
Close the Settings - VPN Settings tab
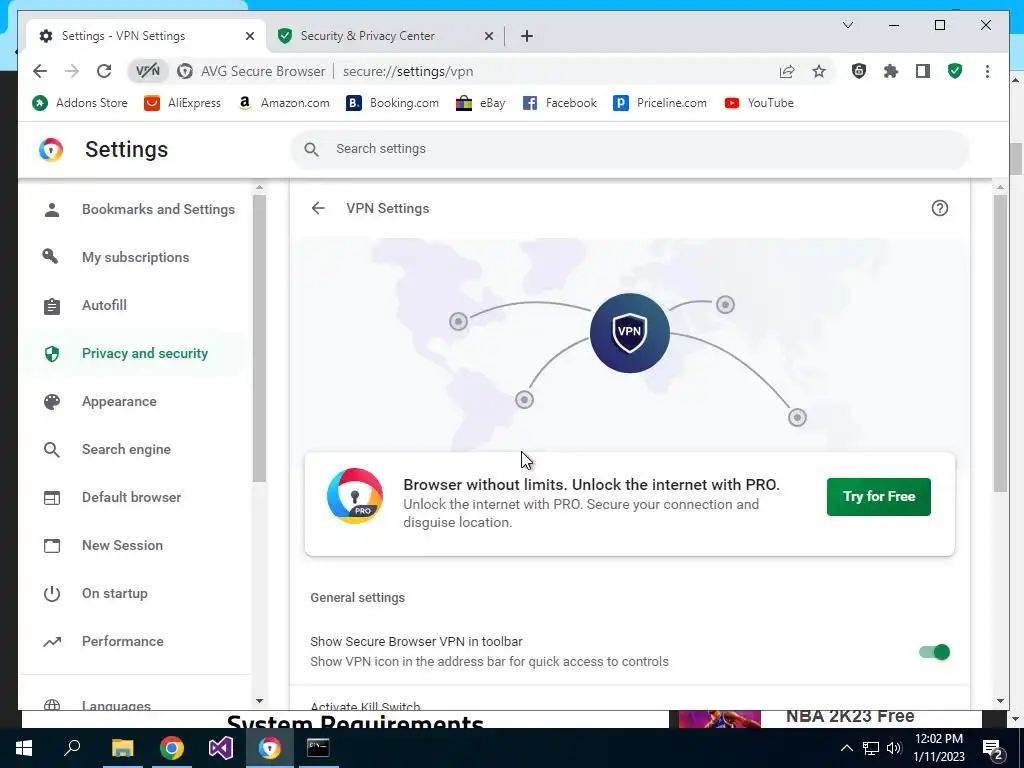tap(249, 36)
